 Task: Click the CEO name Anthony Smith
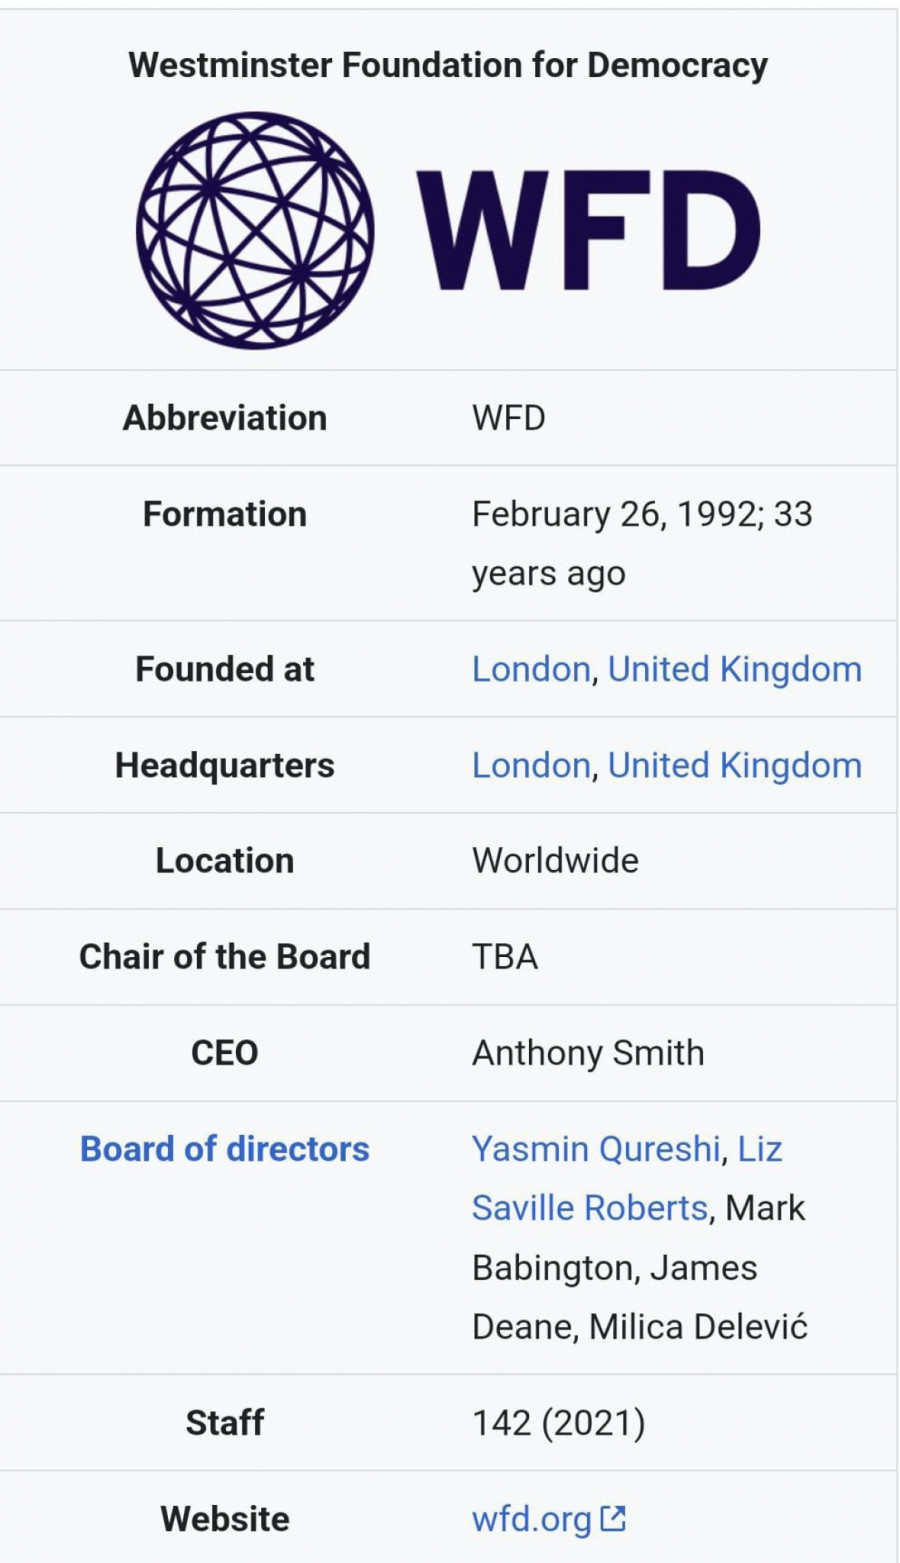(x=588, y=1053)
